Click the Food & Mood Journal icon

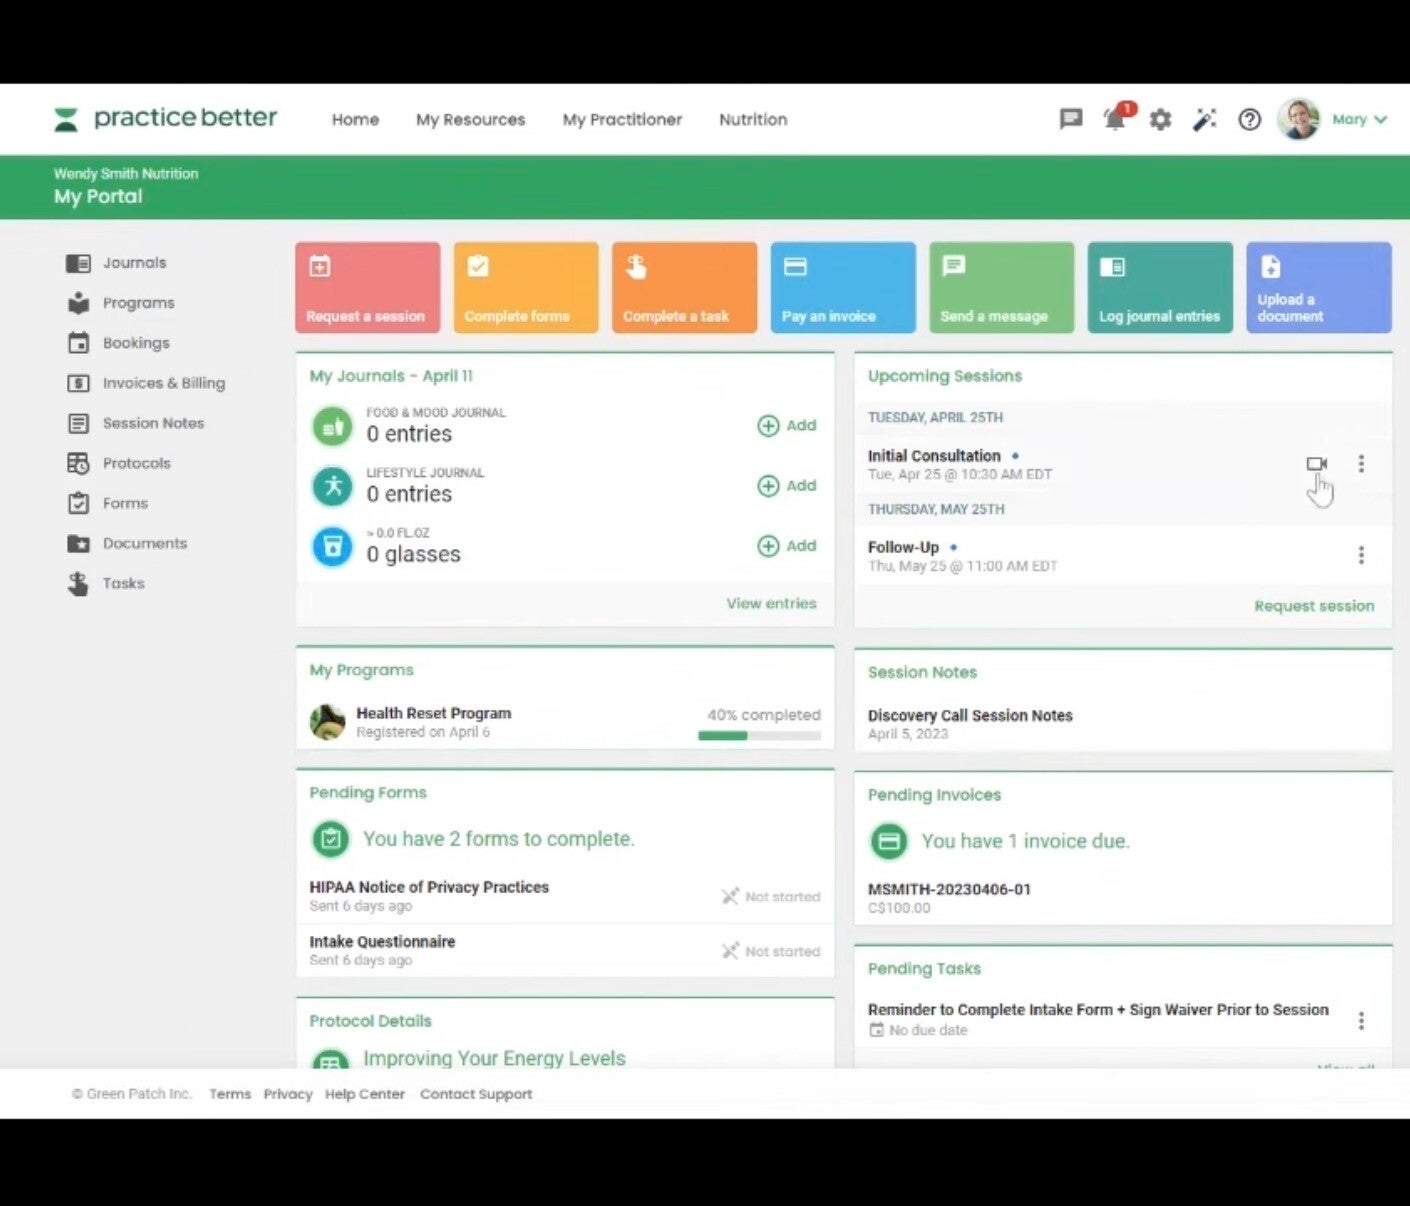[332, 426]
